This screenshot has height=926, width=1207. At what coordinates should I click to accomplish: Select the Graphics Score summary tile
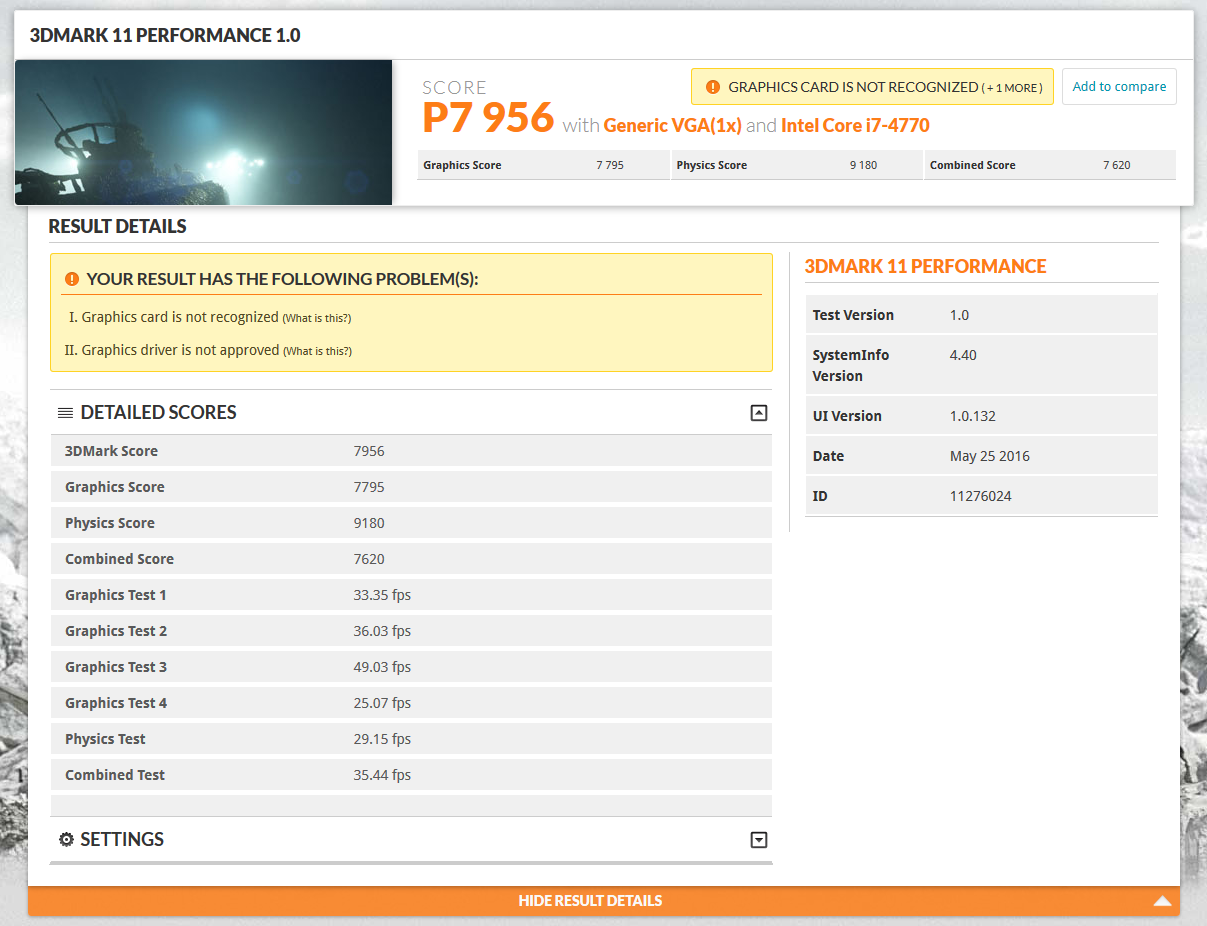coord(542,165)
